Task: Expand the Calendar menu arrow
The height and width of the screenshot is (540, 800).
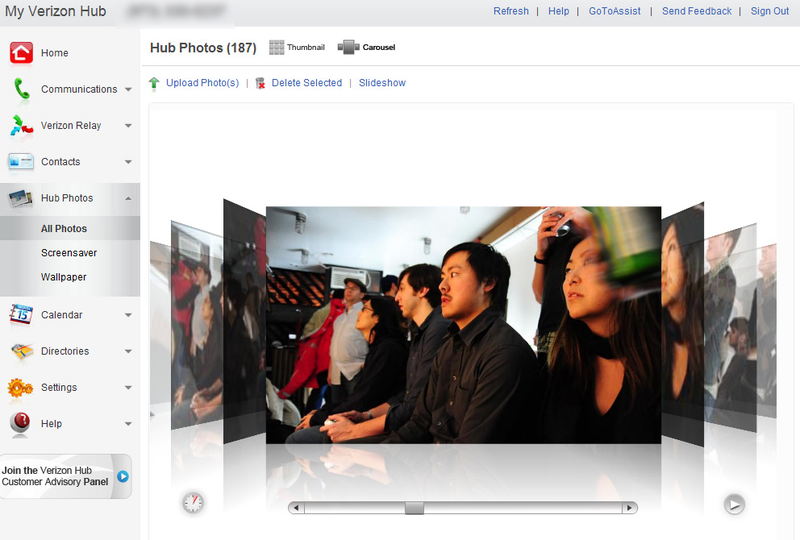Action: (x=128, y=315)
